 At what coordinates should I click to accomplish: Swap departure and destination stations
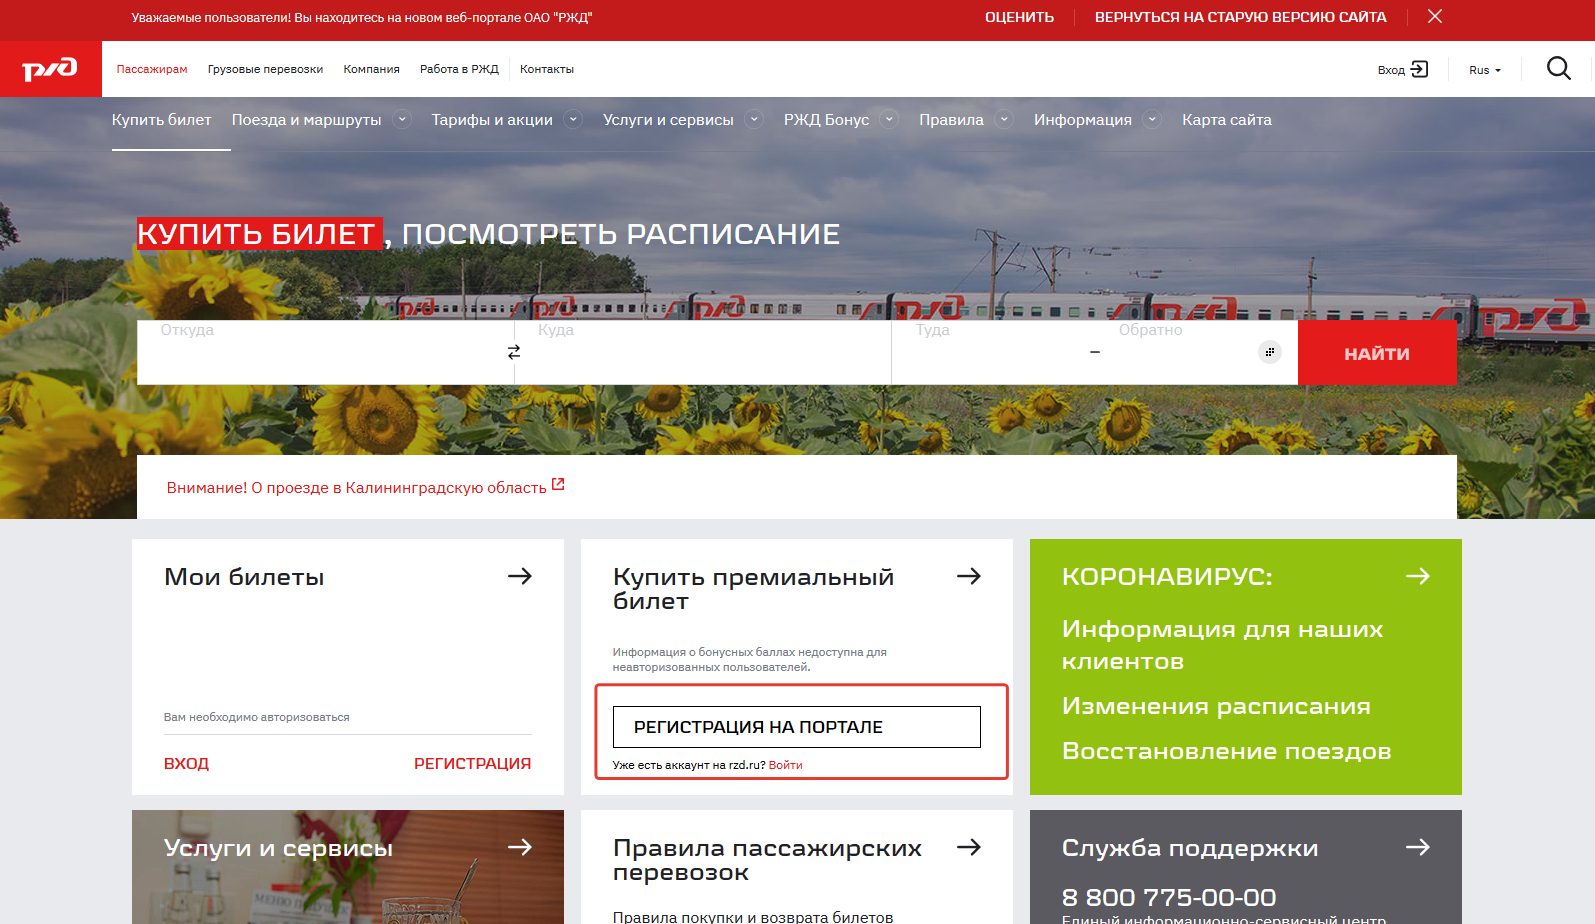click(x=514, y=352)
